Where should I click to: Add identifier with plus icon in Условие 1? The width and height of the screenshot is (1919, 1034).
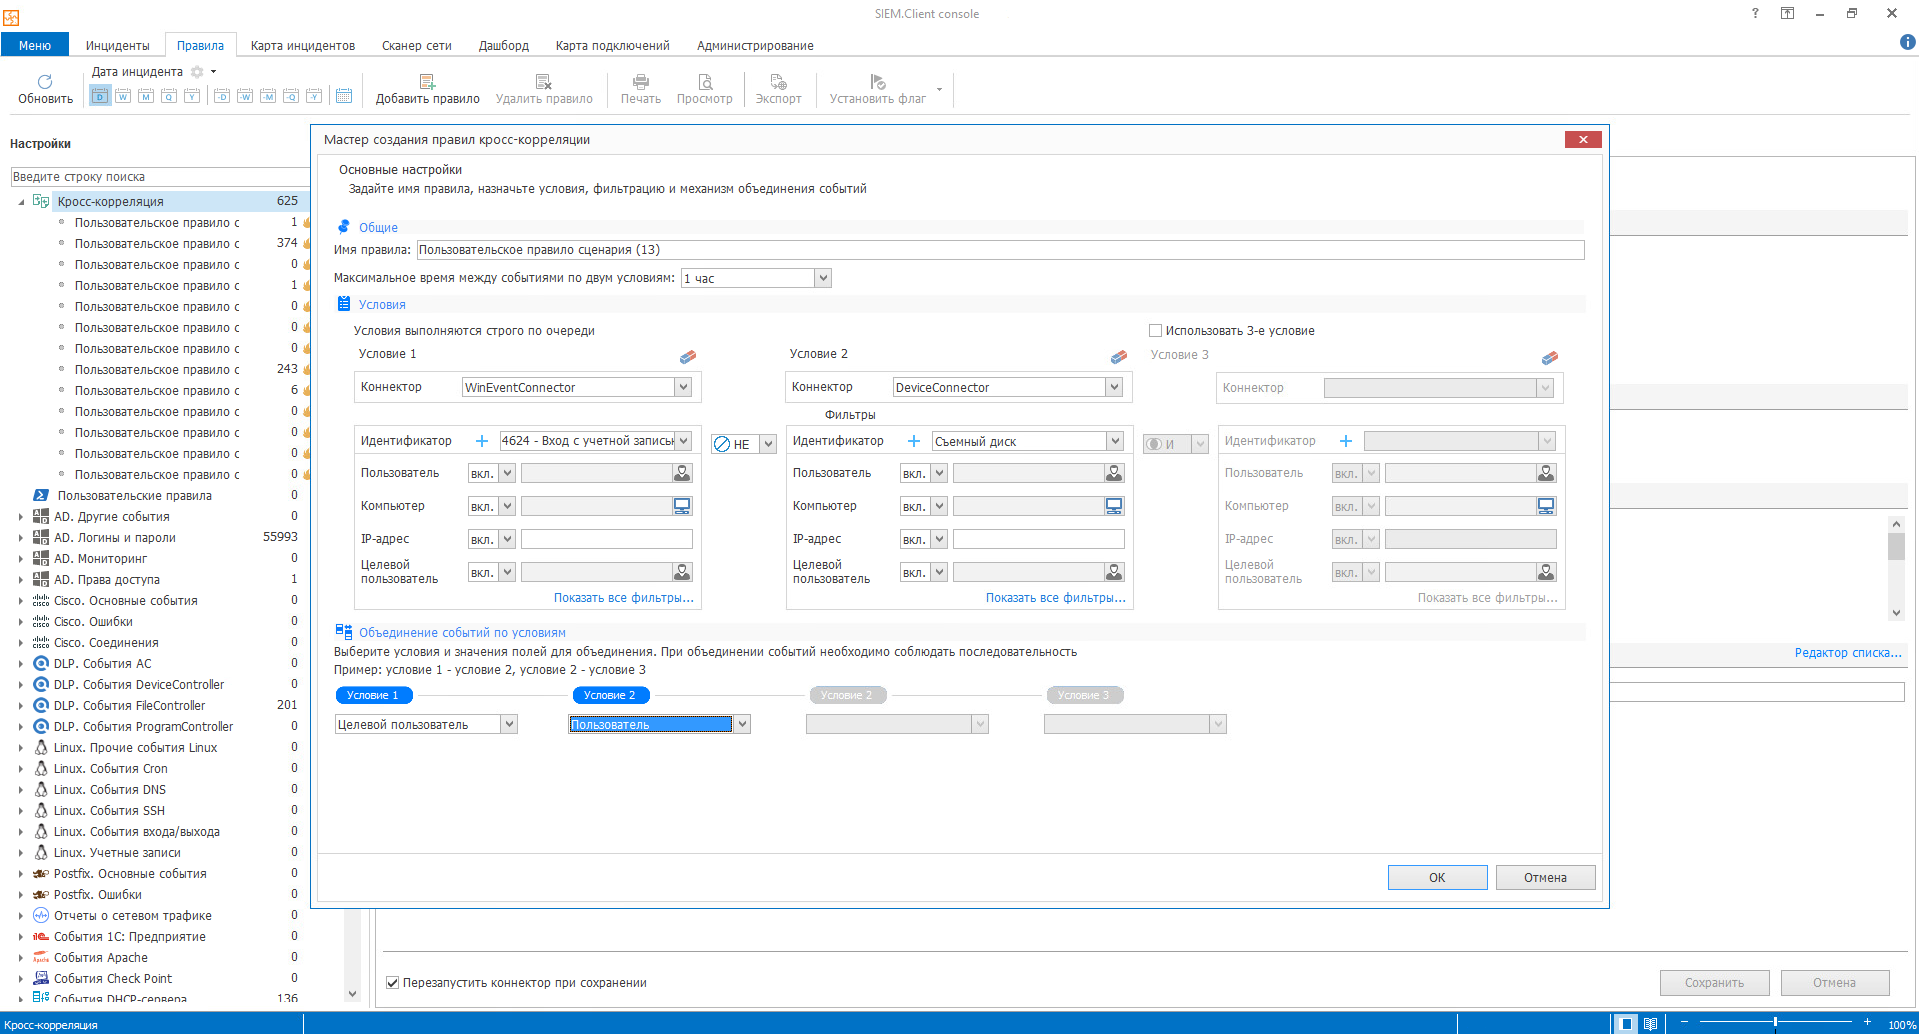481,441
